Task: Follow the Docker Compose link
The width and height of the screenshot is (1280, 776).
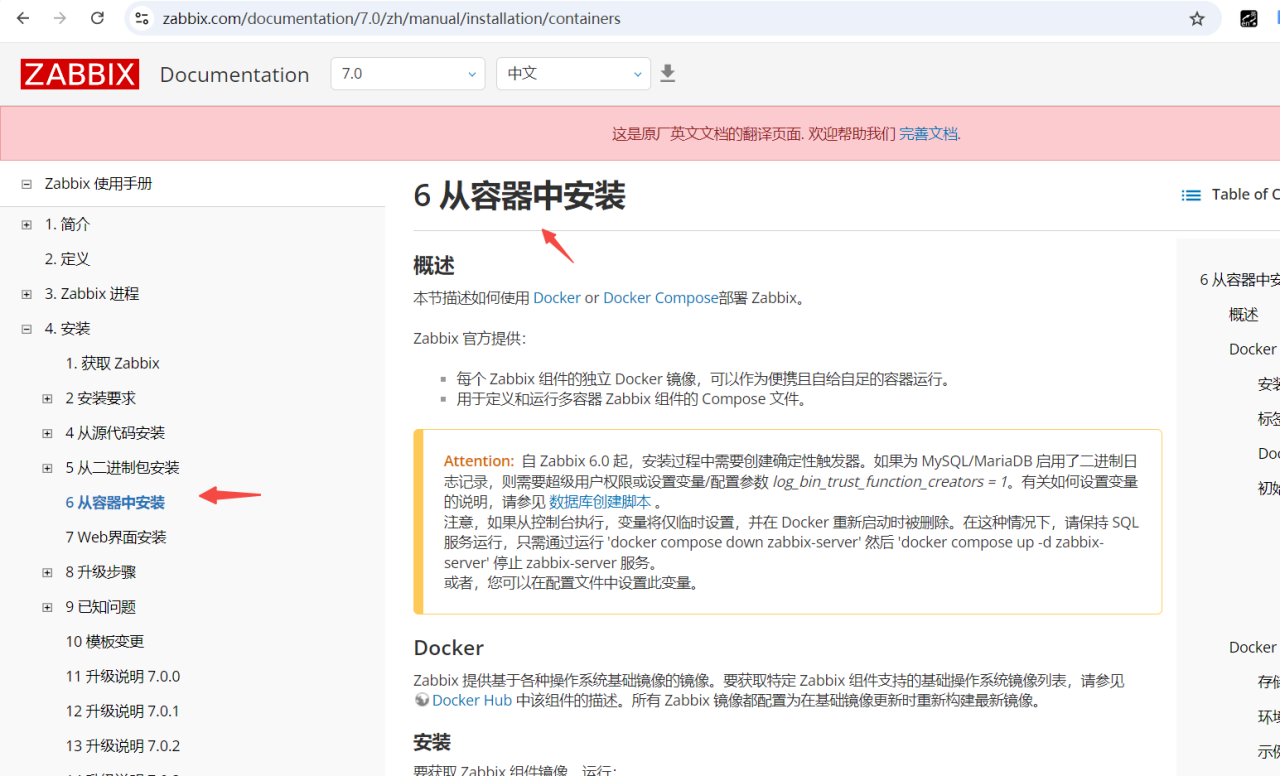Action: (x=661, y=298)
